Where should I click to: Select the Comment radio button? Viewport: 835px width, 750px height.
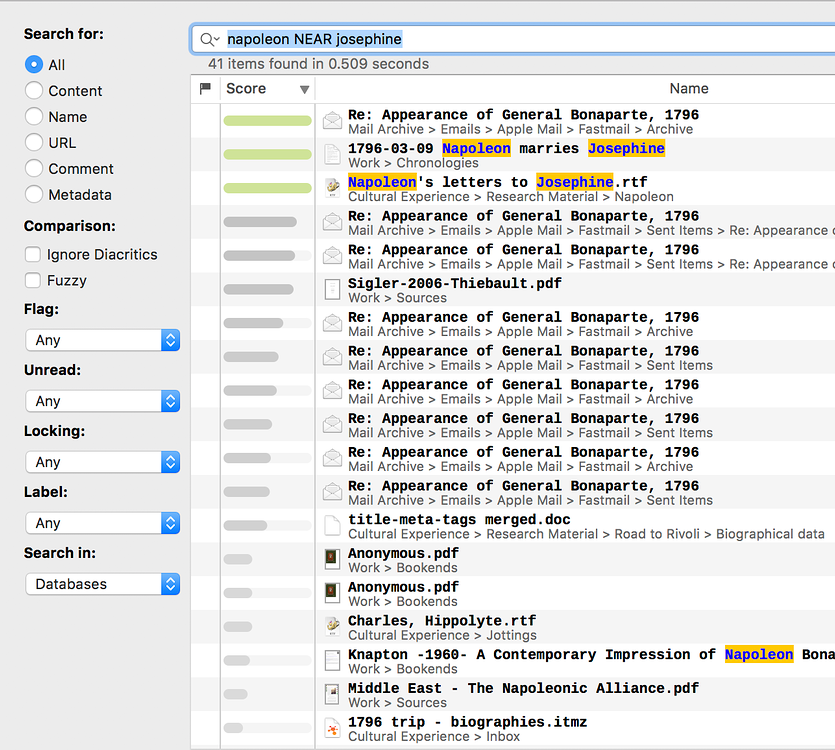[34, 168]
